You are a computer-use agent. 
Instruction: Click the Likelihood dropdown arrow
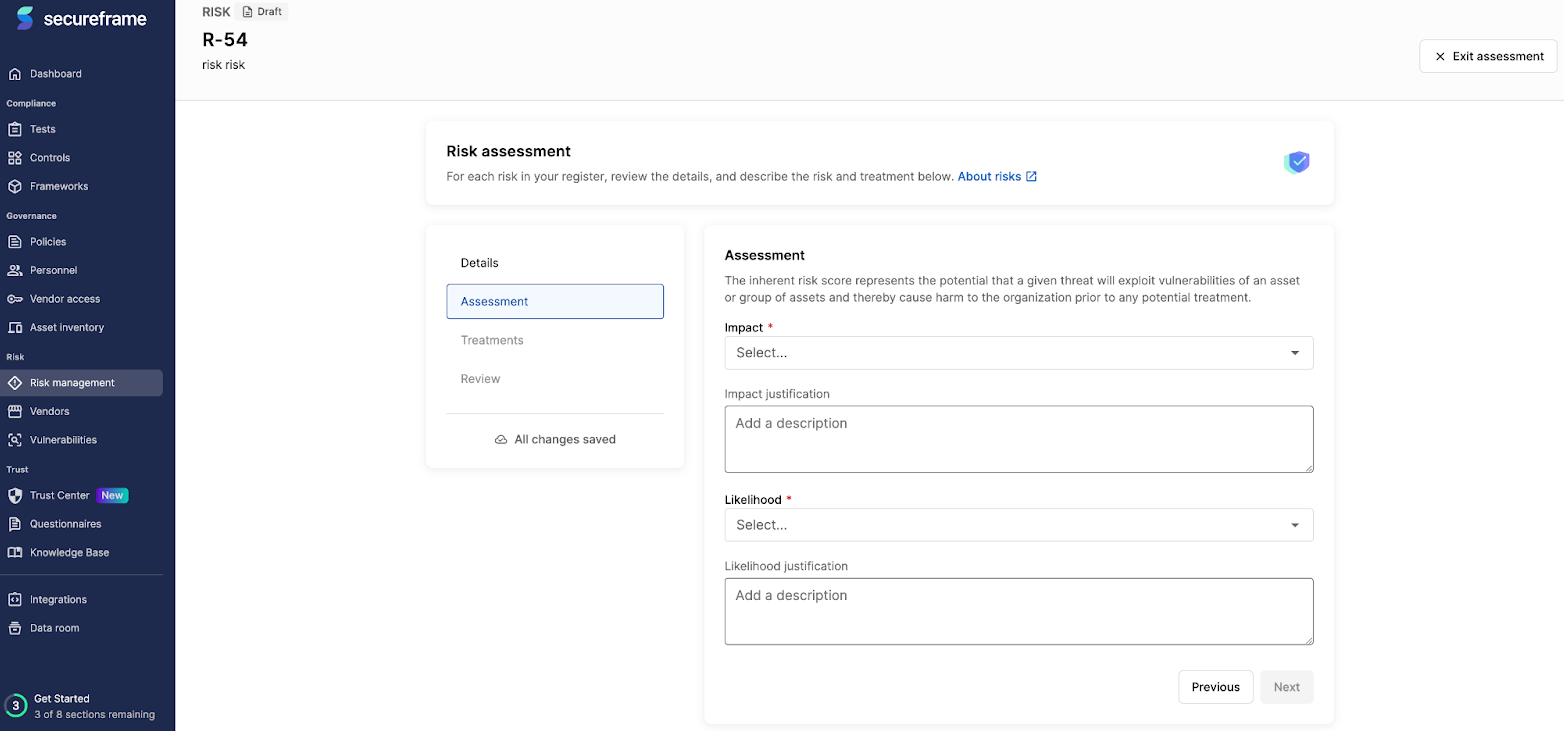(x=1295, y=525)
